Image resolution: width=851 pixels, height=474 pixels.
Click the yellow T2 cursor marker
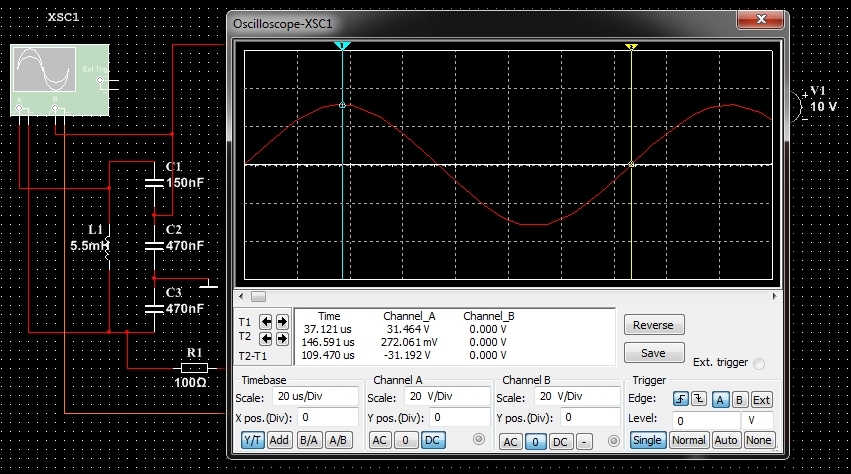tap(631, 47)
